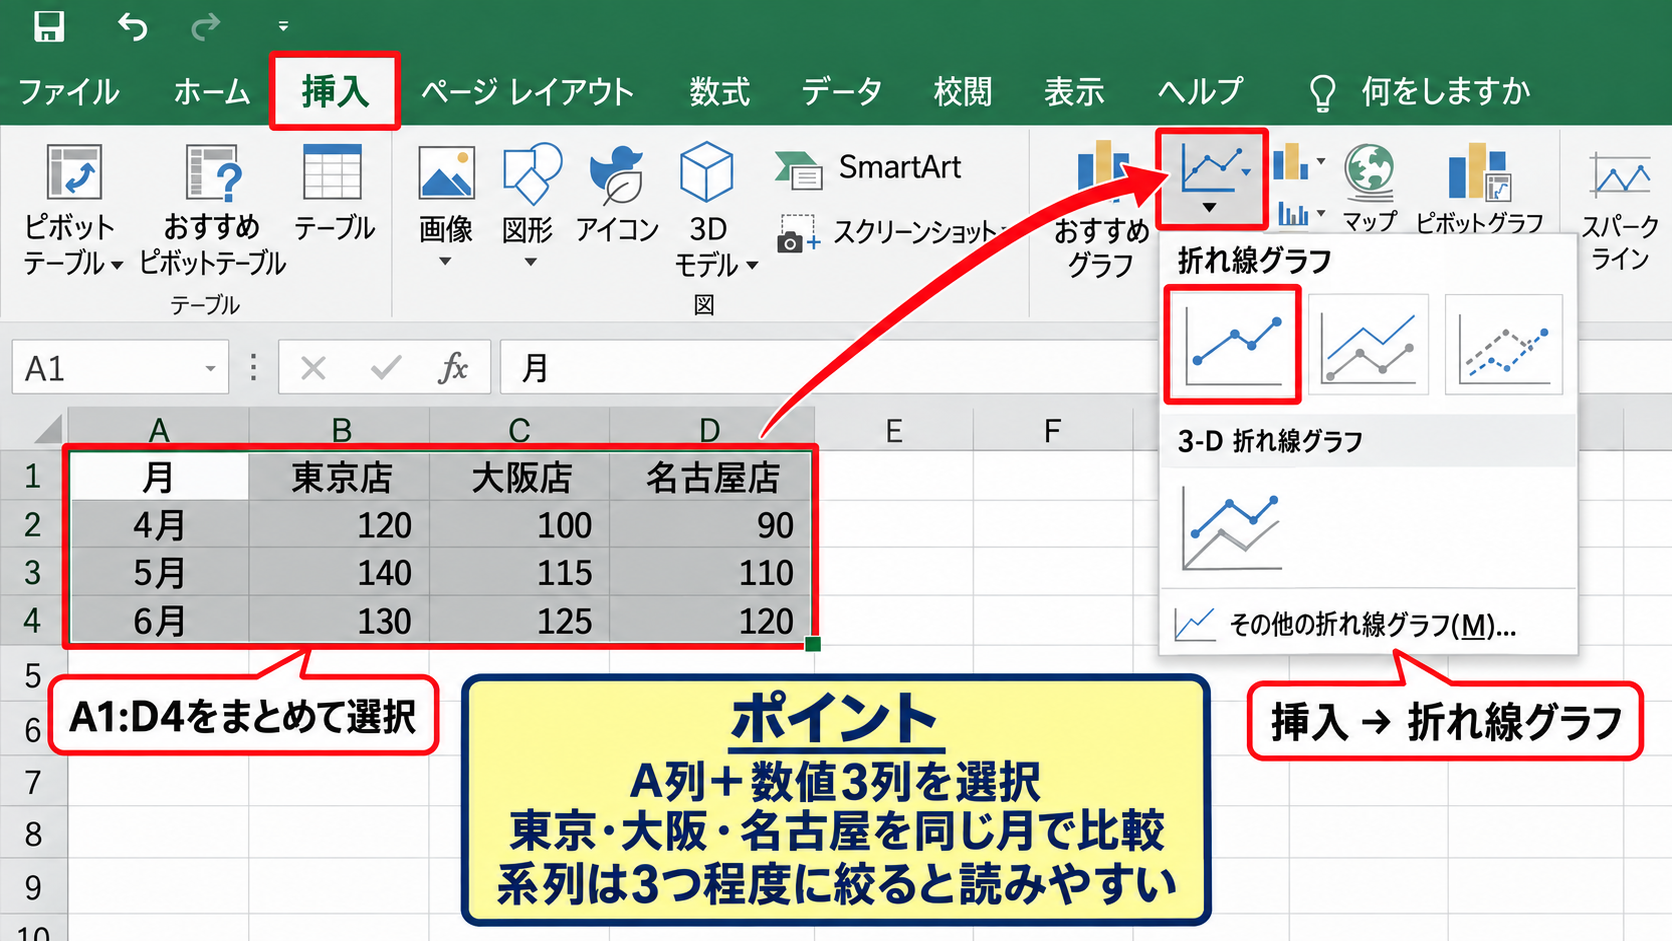Switch to the ホーム tab
The width and height of the screenshot is (1672, 941).
click(x=211, y=92)
